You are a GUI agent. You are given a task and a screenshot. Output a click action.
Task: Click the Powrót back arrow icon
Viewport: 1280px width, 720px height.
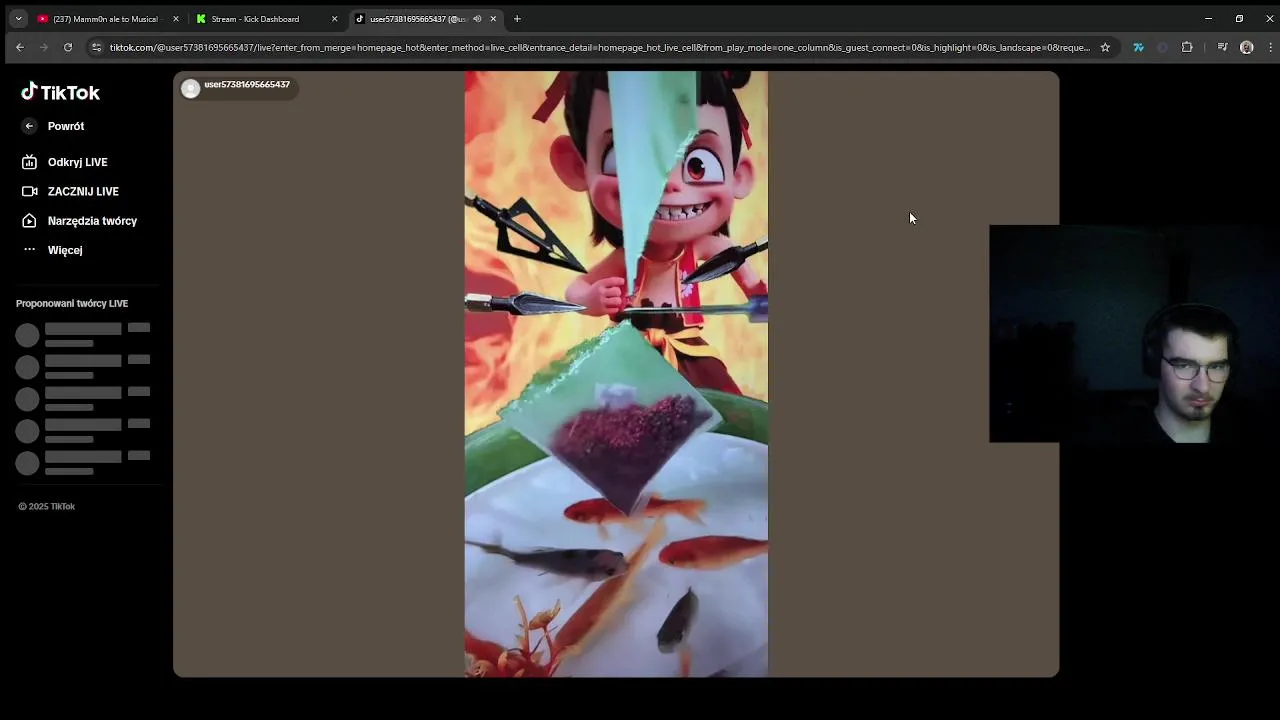click(x=29, y=126)
